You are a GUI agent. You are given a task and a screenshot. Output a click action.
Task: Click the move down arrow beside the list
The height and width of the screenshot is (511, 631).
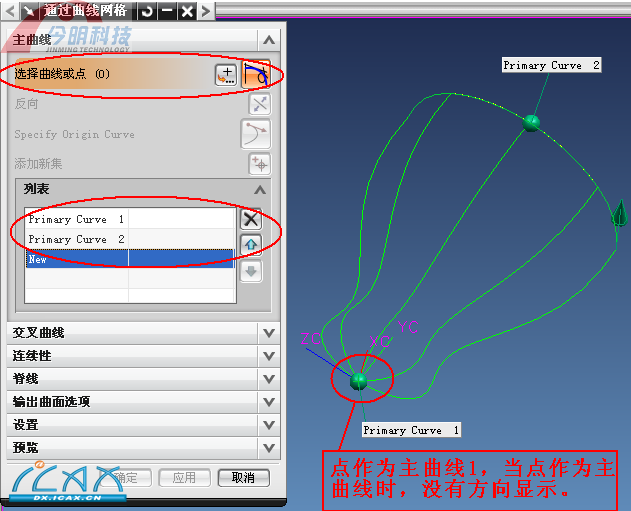point(251,271)
